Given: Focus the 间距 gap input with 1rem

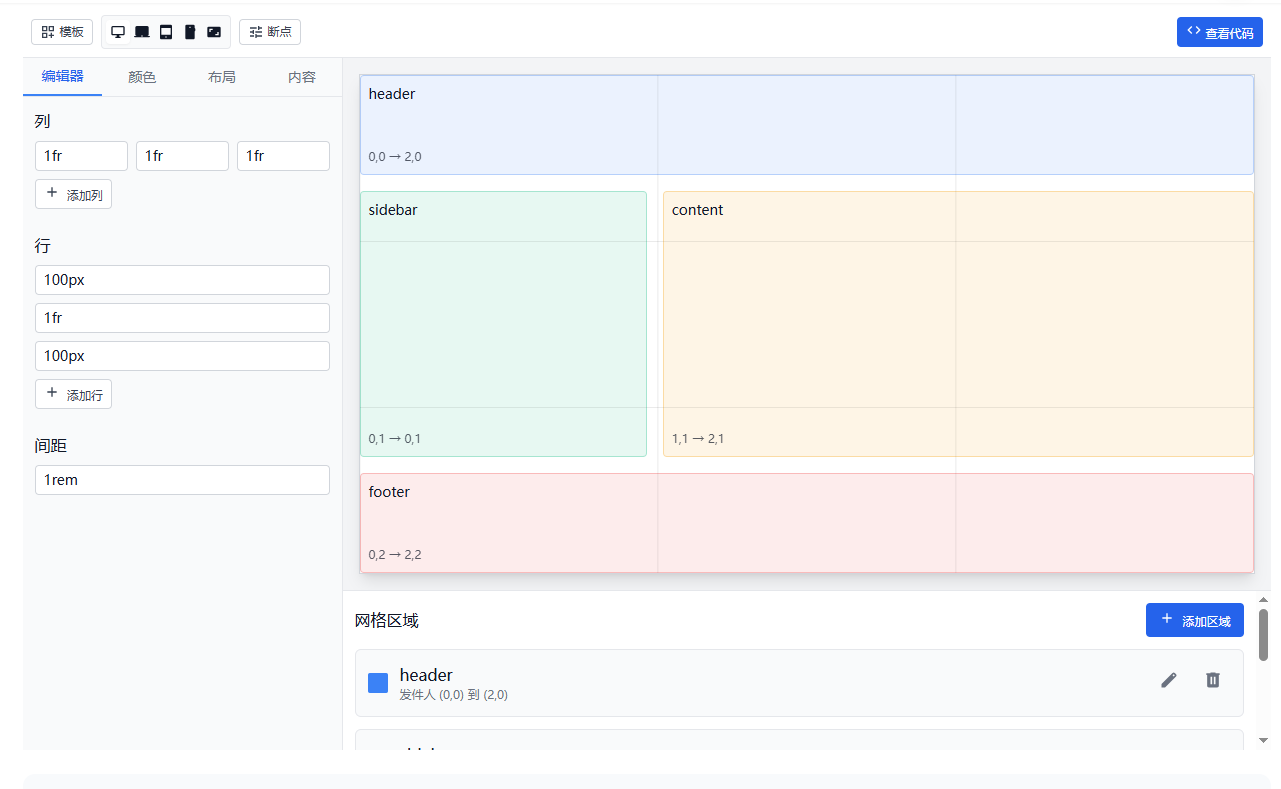Looking at the screenshot, I should coord(182,480).
